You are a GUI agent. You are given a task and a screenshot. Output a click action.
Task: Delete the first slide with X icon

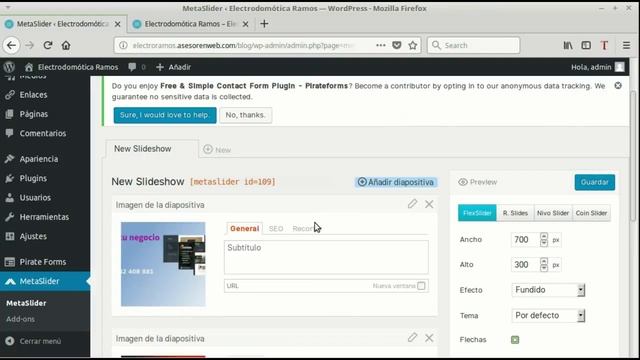429,204
